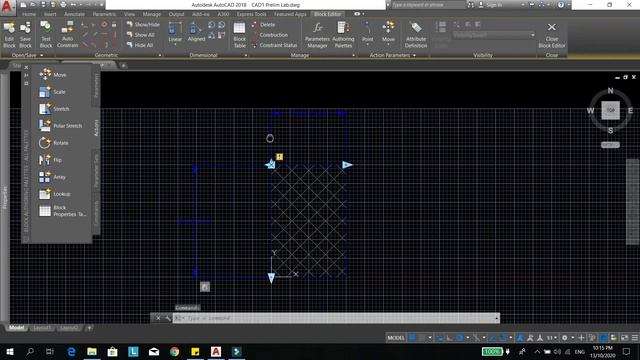Click Sign In in the title bar
Image resolution: width=640 pixels, height=360 pixels.
[x=490, y=5]
